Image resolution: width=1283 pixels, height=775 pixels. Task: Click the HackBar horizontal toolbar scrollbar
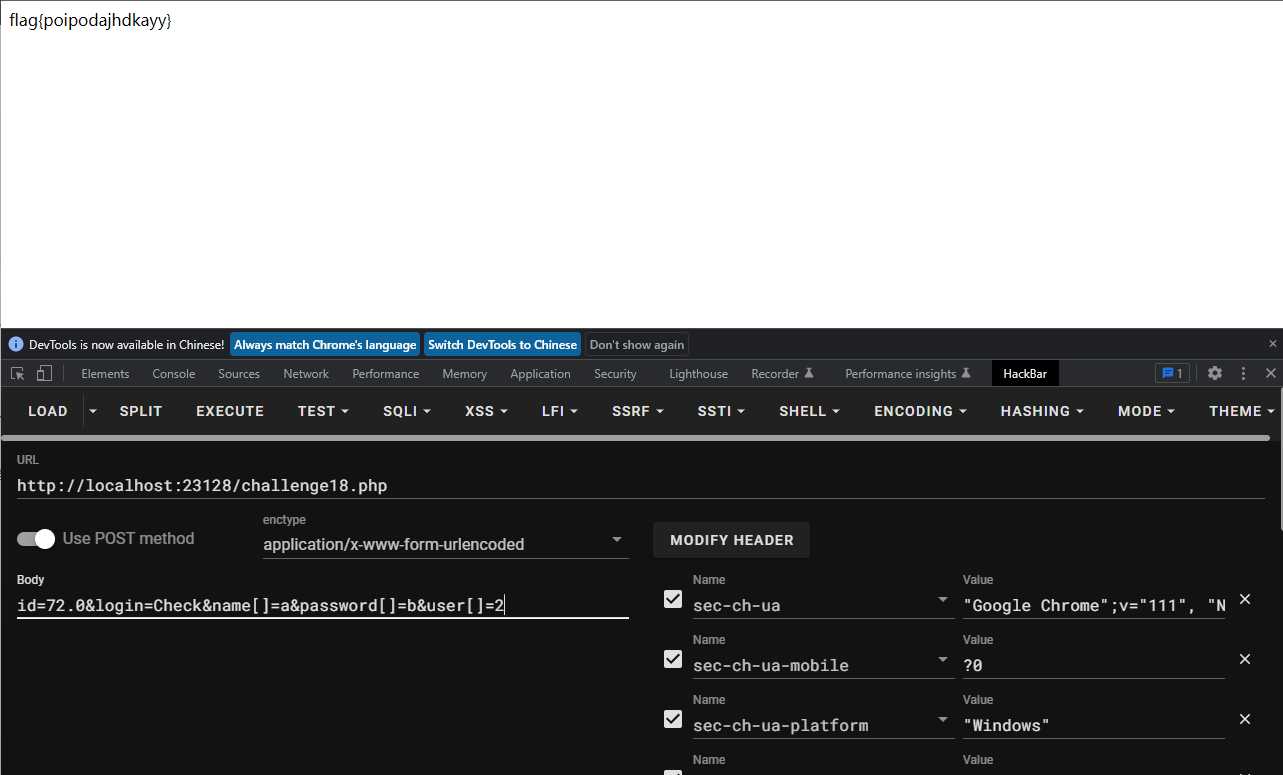coord(636,438)
